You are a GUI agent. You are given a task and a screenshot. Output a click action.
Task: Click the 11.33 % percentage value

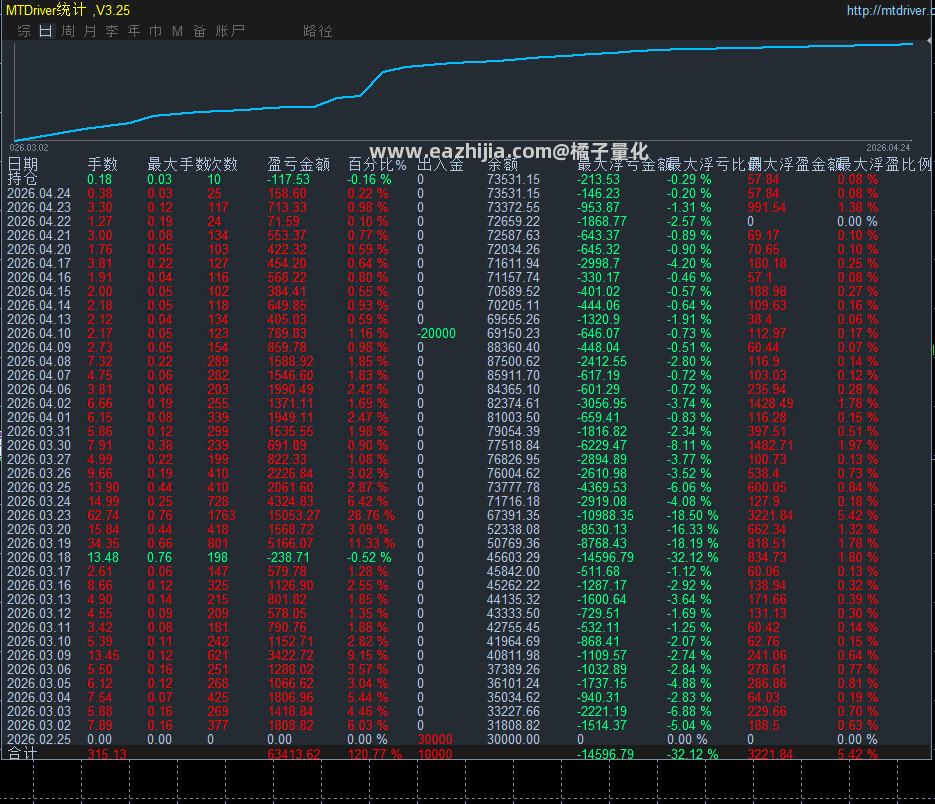[371, 543]
